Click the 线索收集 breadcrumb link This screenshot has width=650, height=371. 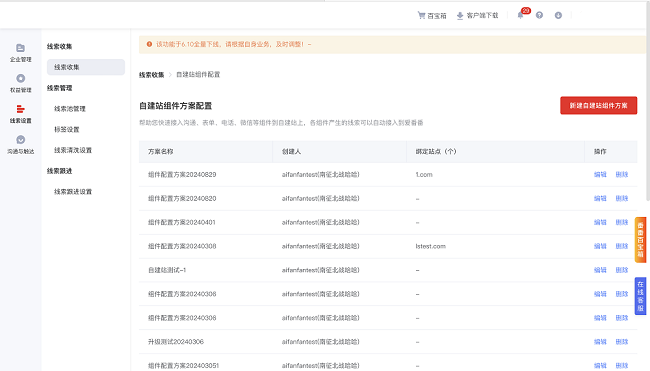tap(151, 75)
